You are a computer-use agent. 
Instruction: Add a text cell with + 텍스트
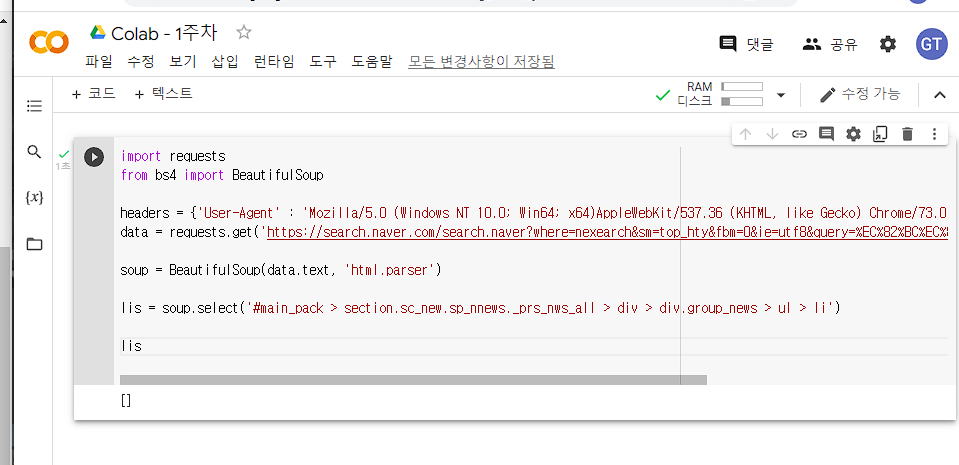click(x=163, y=94)
